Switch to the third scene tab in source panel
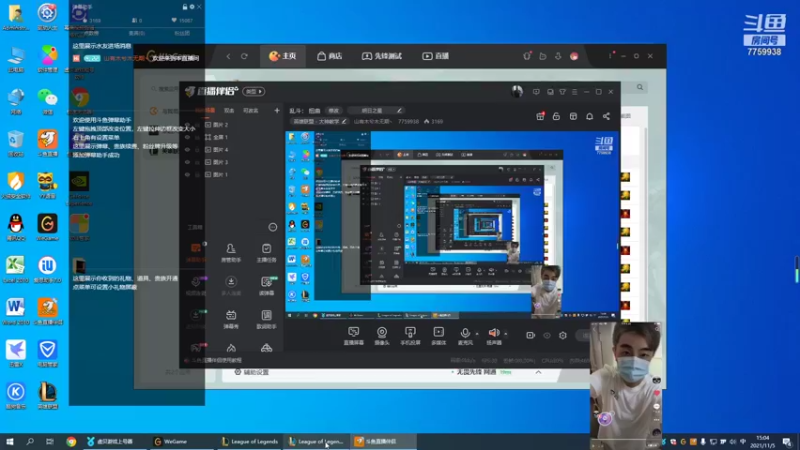The image size is (800, 450). pyautogui.click(x=251, y=110)
